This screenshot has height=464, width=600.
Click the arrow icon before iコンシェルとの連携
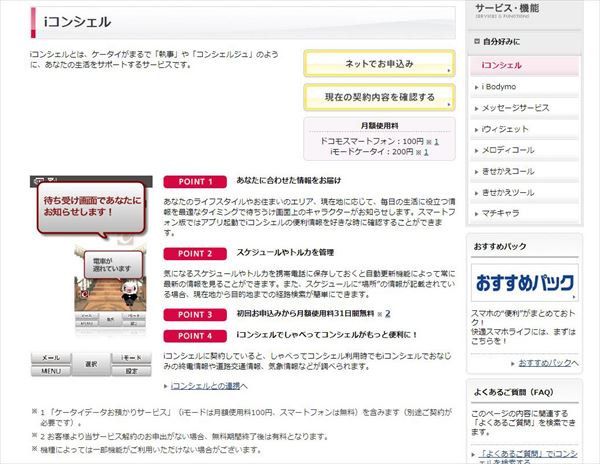pos(166,386)
